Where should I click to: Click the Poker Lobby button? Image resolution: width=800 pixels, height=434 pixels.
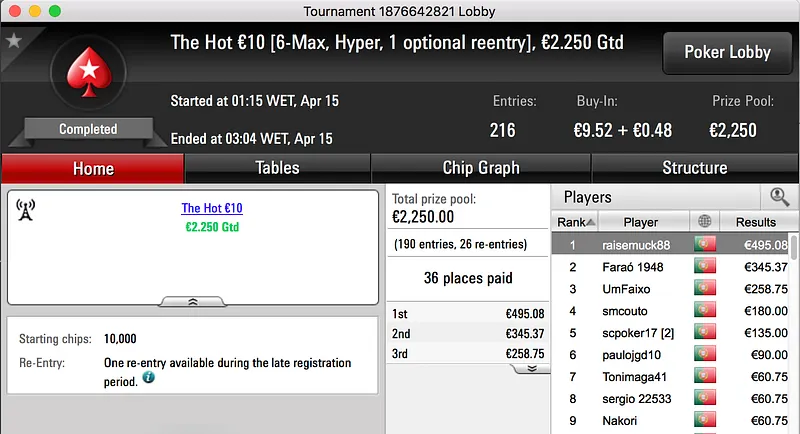pyautogui.click(x=725, y=52)
